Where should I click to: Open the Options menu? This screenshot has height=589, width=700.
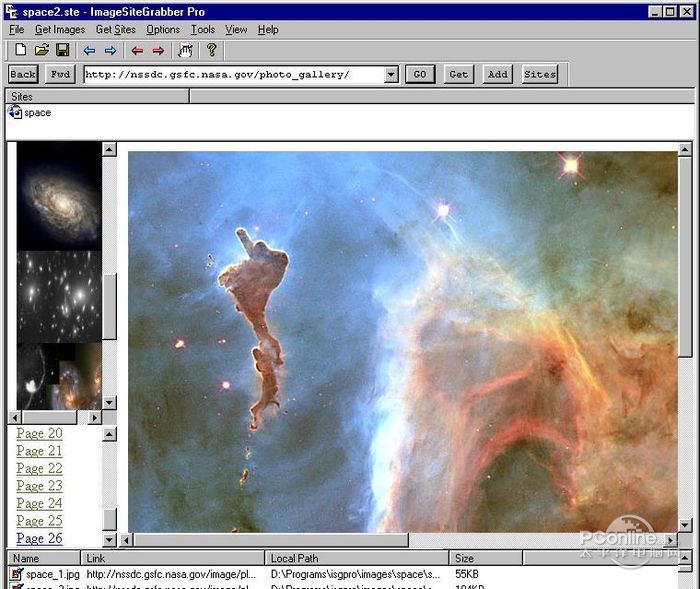point(163,30)
